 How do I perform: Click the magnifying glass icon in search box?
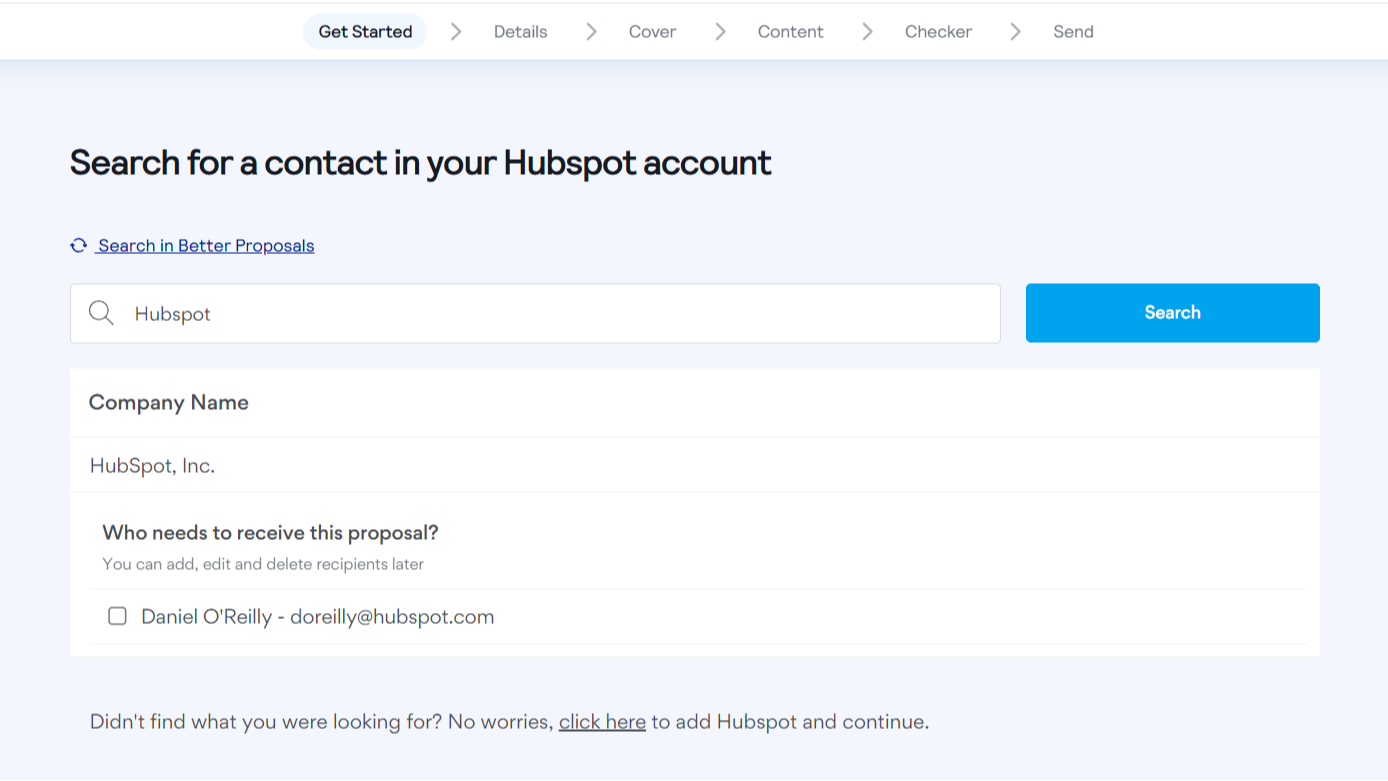[101, 313]
